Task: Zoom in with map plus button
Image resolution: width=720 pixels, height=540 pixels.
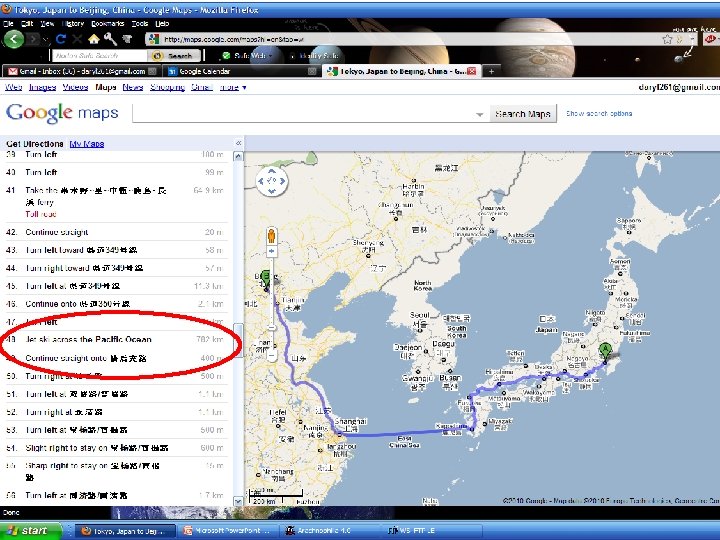Action: point(271,251)
